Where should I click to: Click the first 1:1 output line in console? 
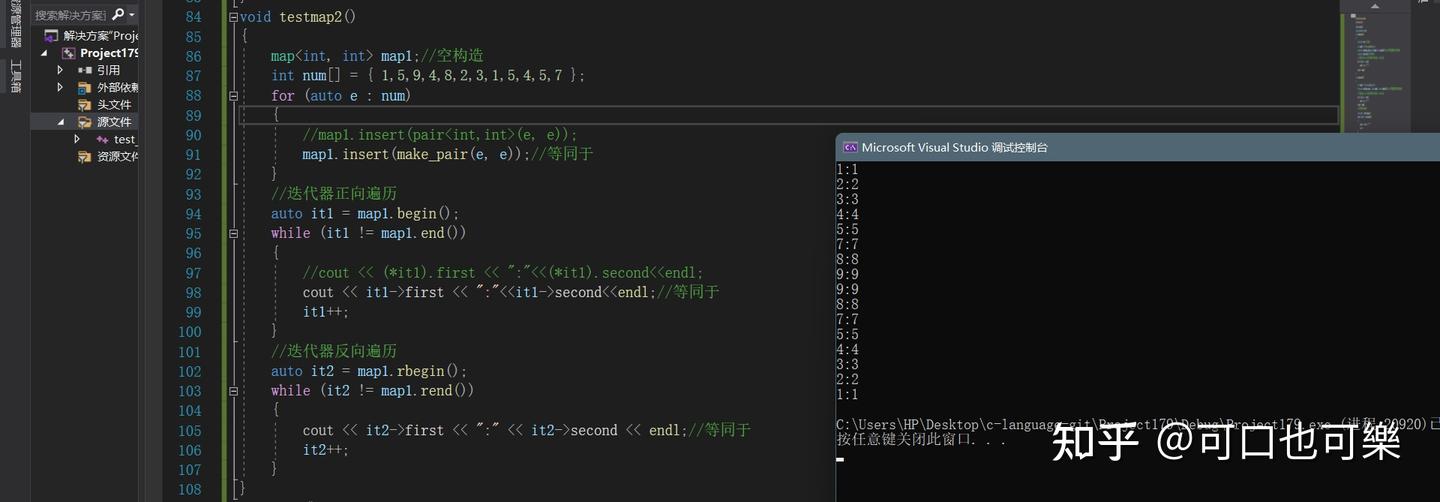click(x=847, y=169)
